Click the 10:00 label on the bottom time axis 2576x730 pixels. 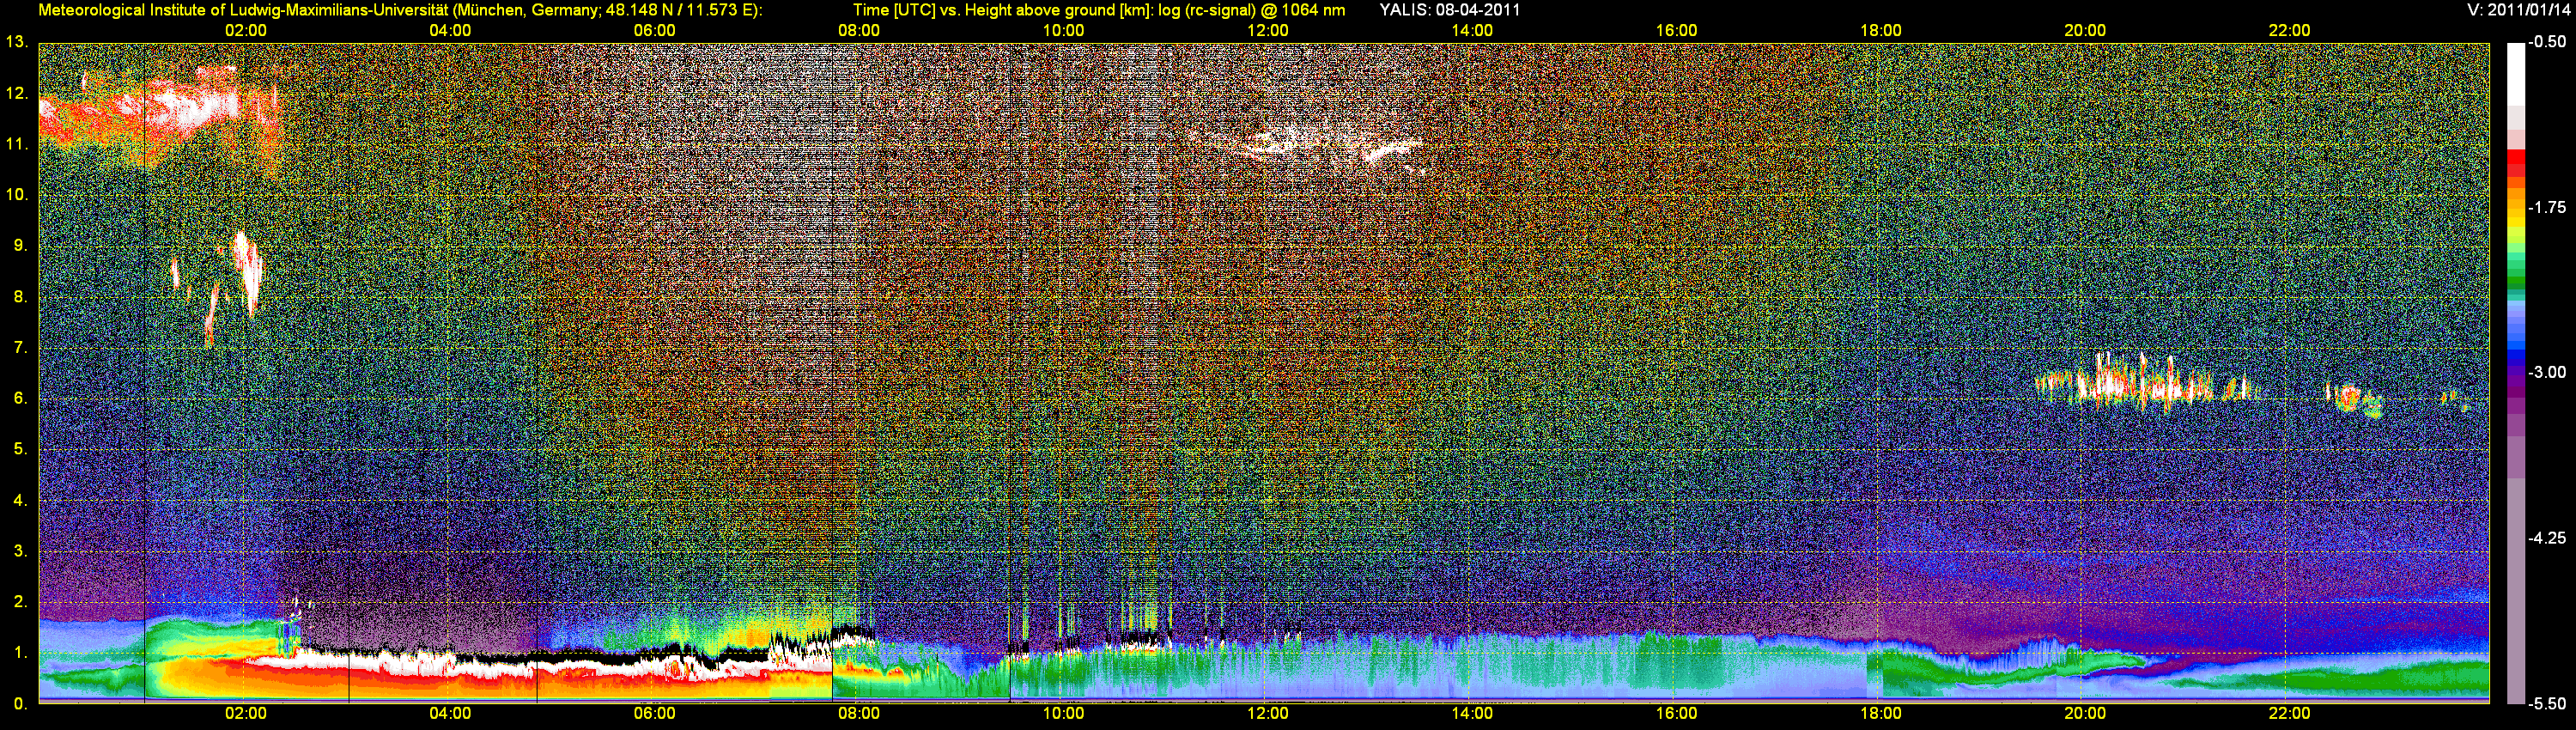click(x=1063, y=714)
